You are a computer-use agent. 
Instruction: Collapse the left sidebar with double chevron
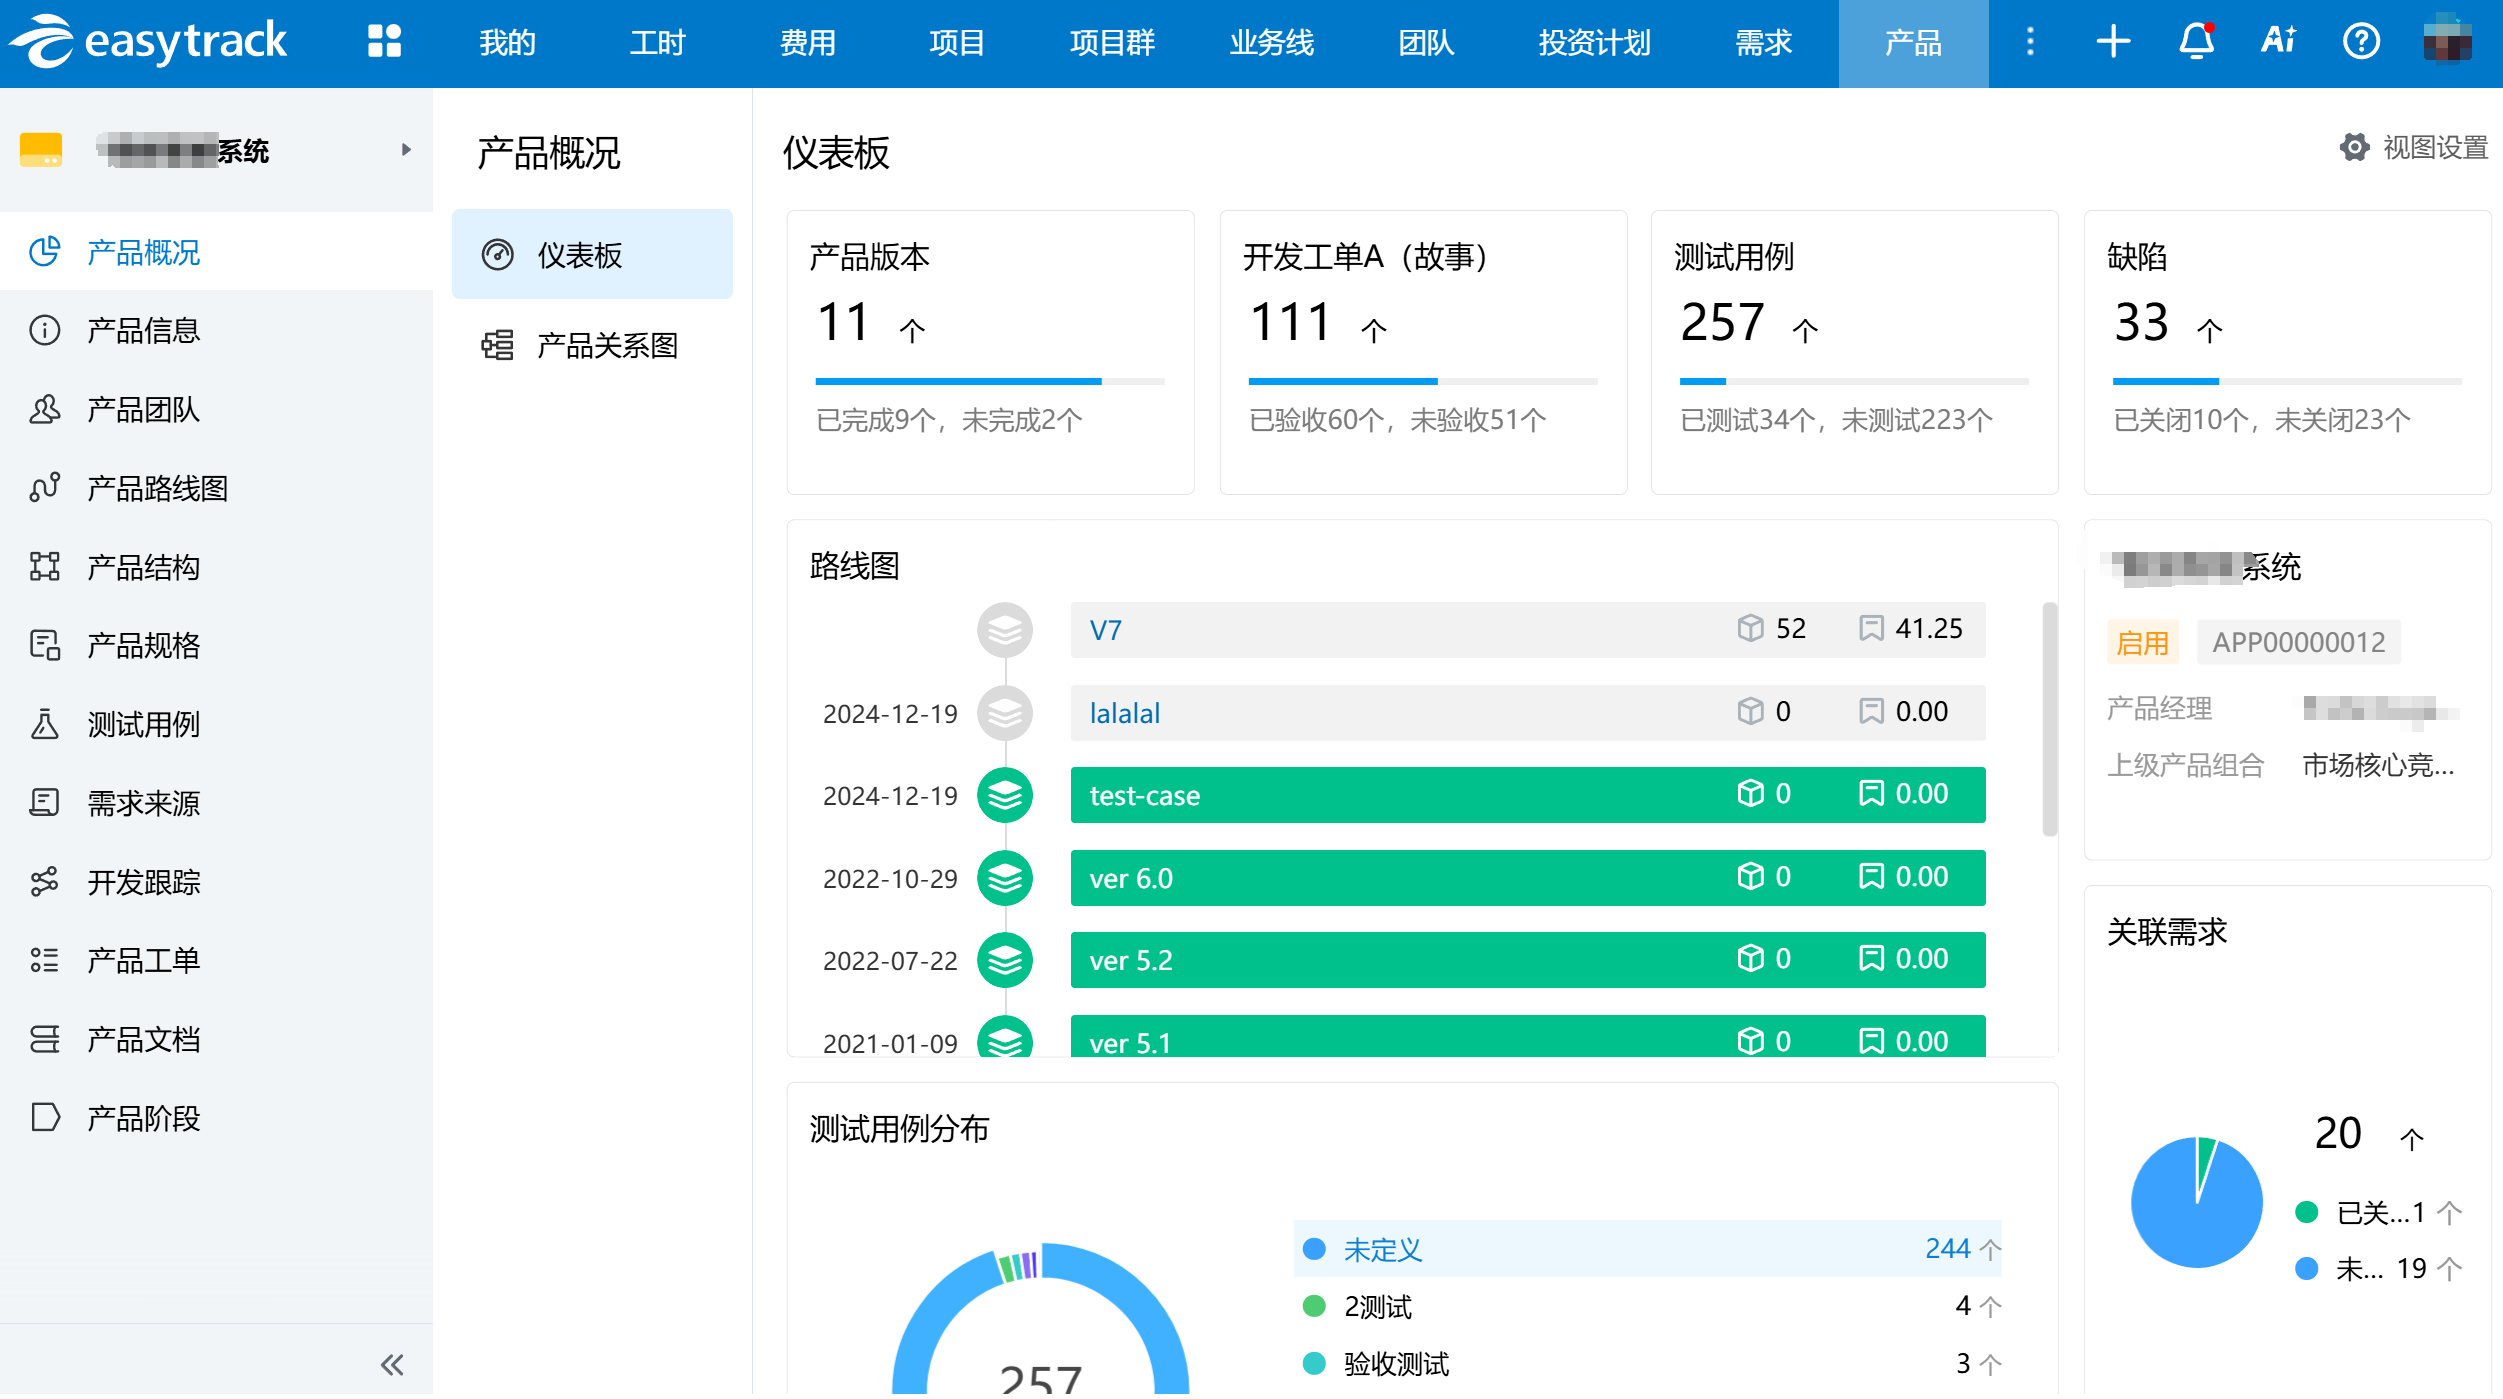(392, 1365)
